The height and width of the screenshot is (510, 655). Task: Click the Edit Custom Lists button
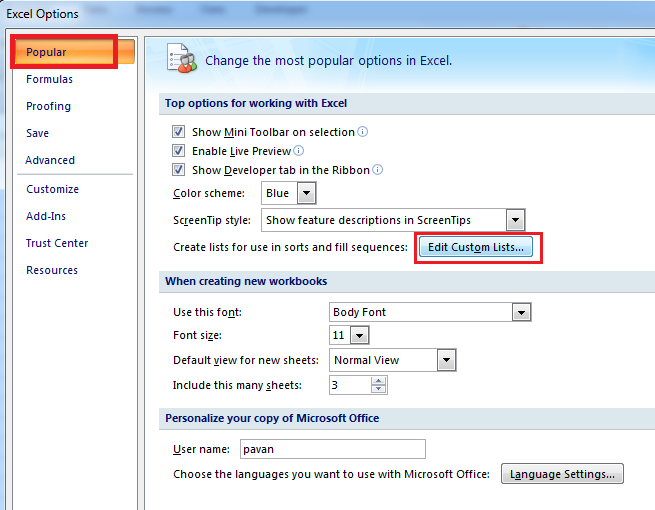click(x=476, y=247)
